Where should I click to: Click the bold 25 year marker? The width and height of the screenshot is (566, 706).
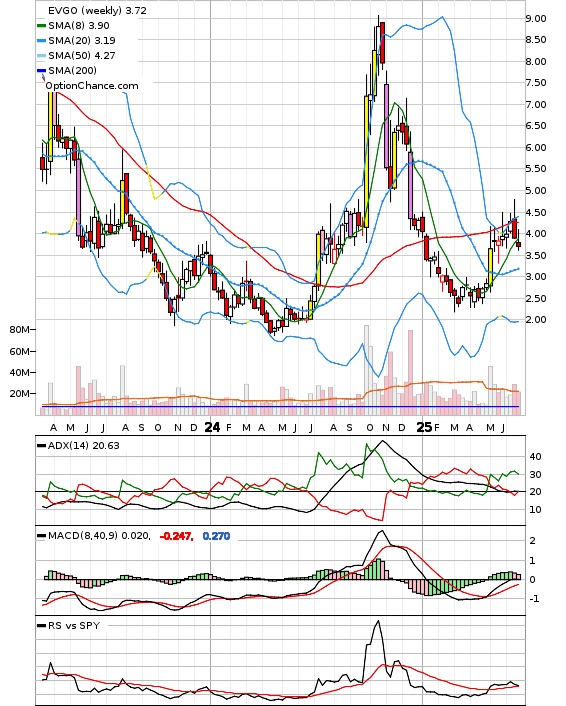[x=424, y=427]
